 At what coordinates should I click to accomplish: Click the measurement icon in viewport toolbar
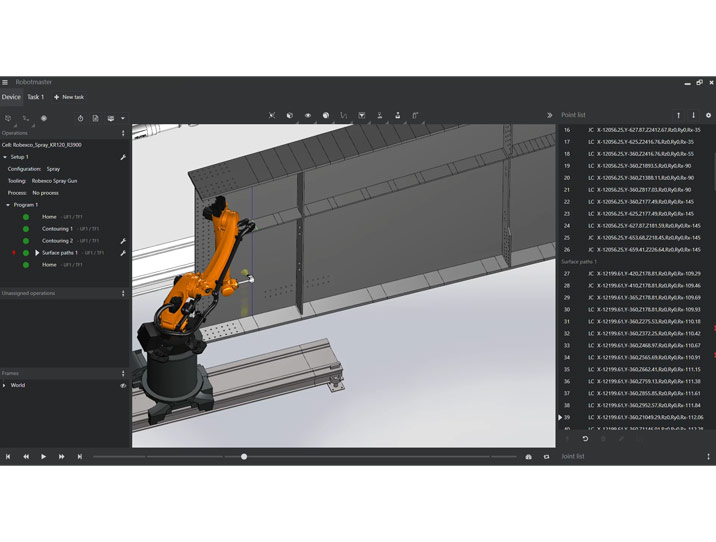(x=416, y=116)
